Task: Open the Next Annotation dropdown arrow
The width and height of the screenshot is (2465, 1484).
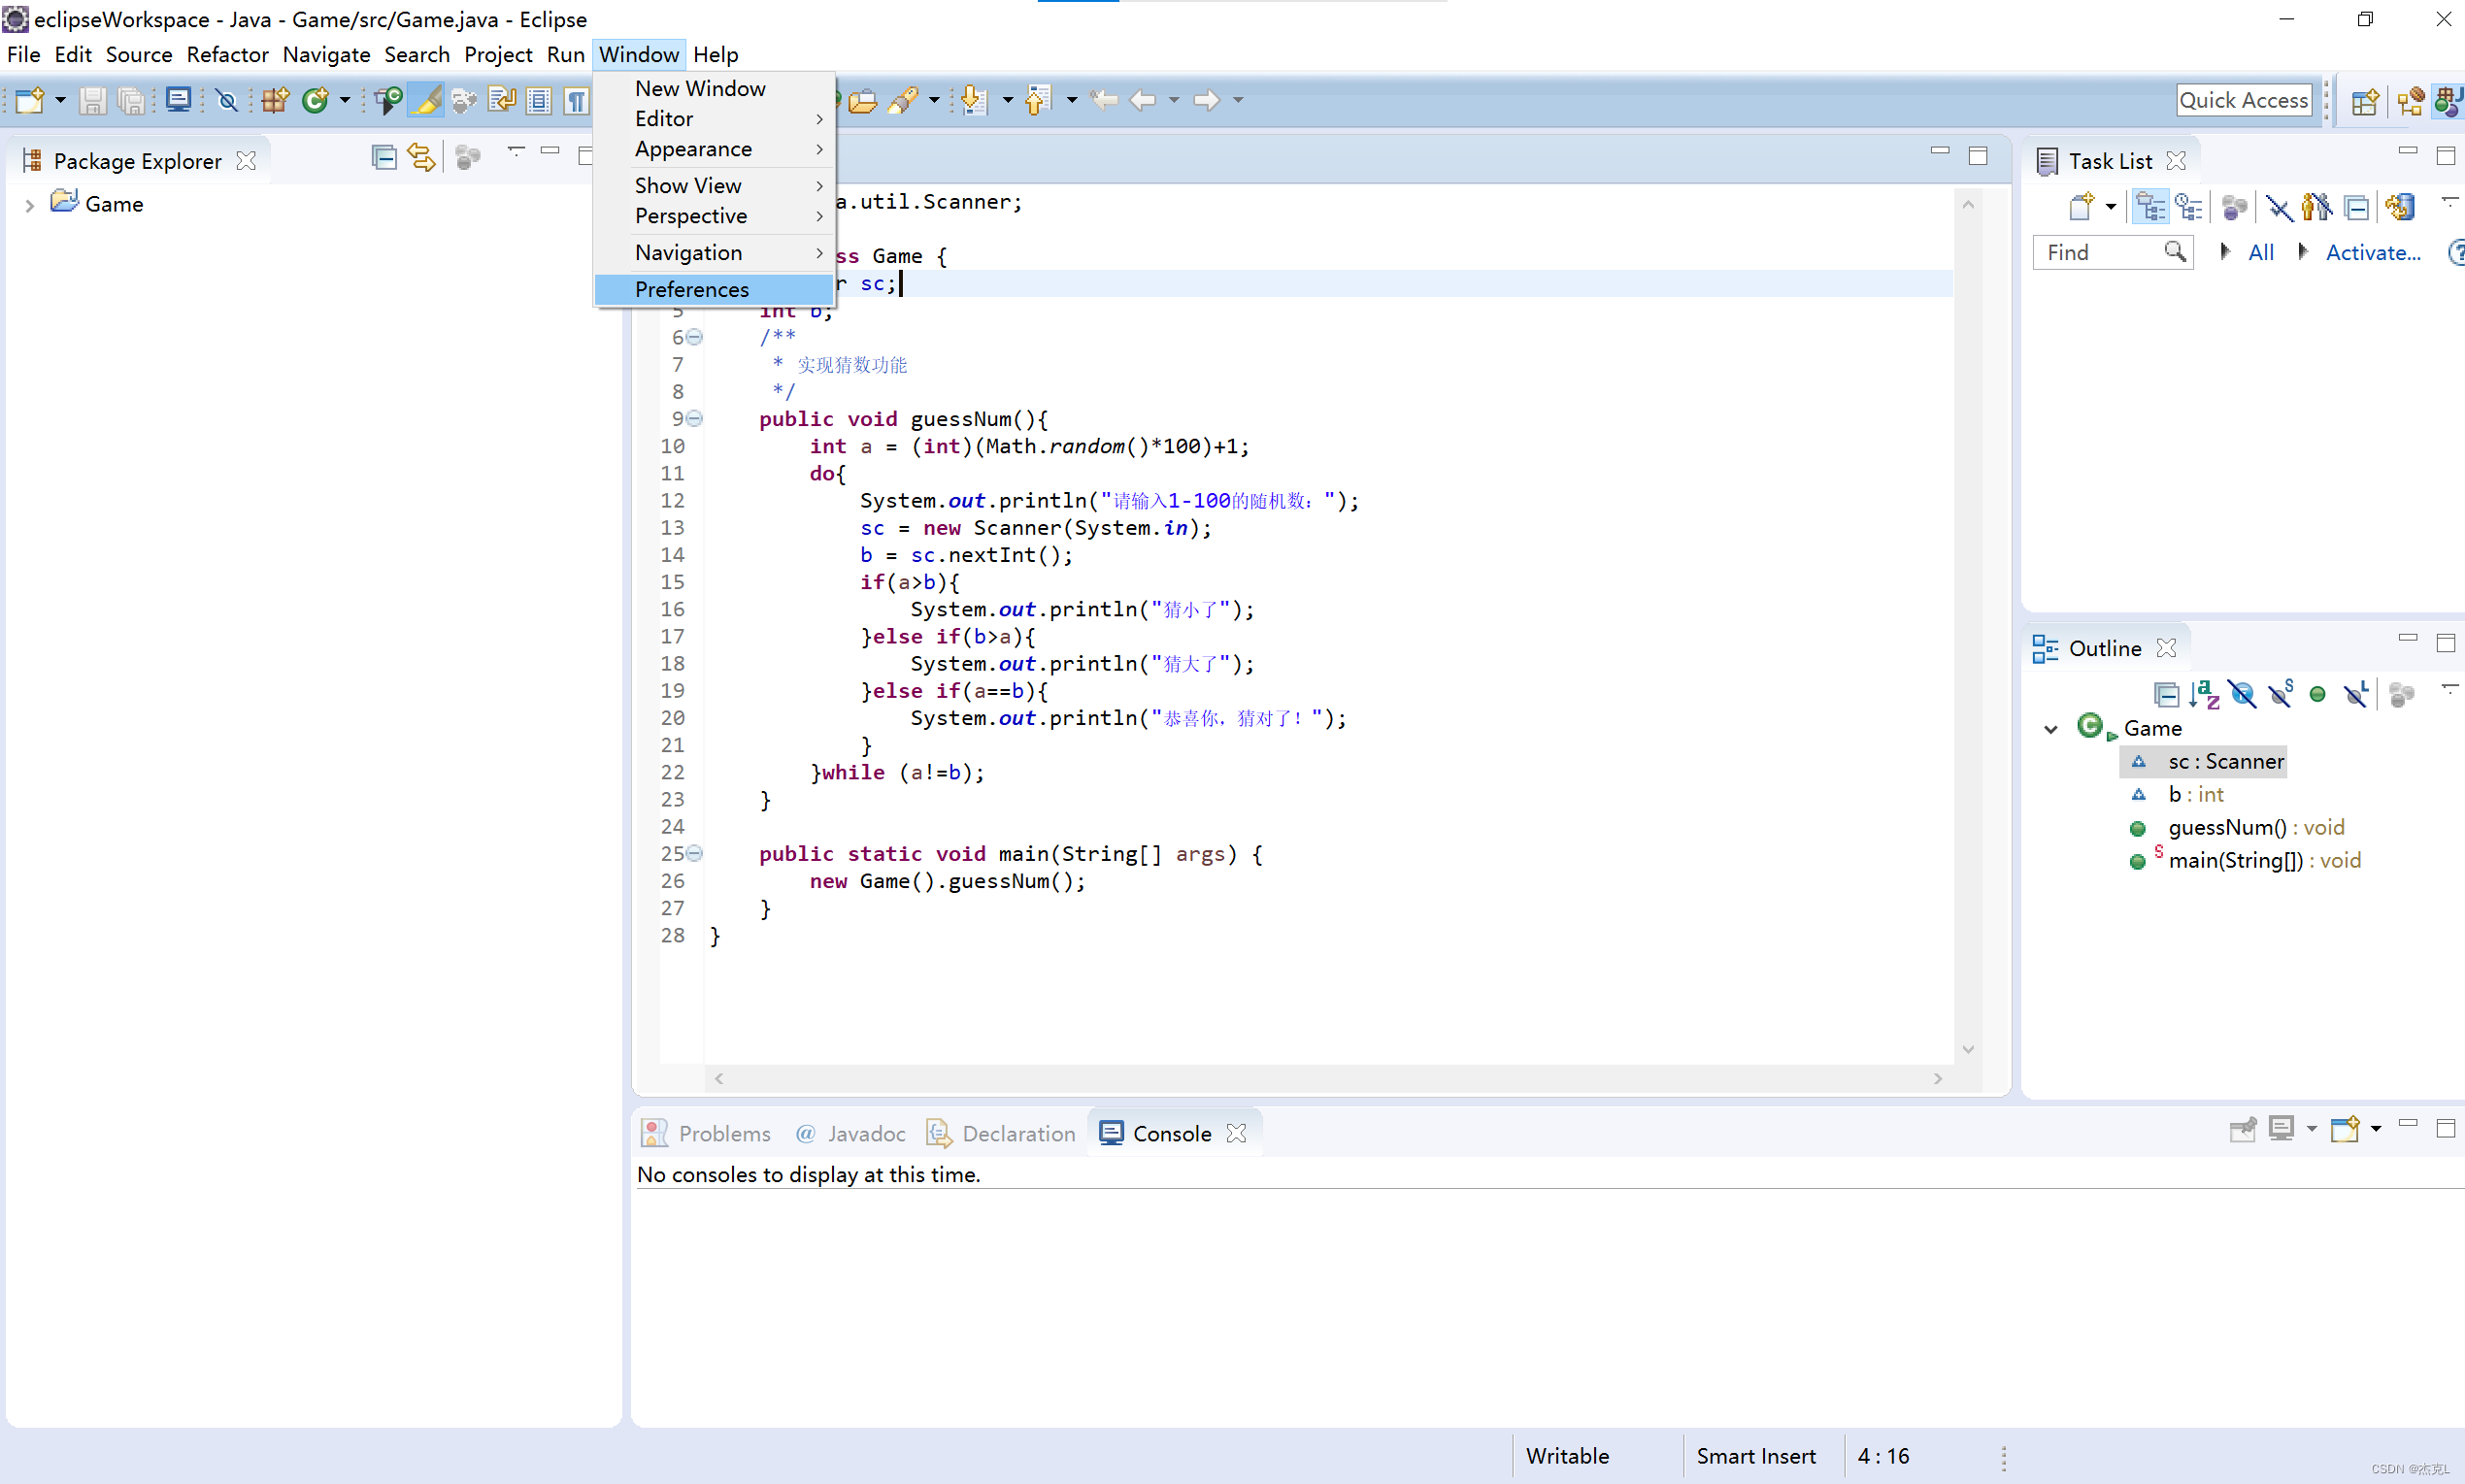Action: tap(1007, 101)
